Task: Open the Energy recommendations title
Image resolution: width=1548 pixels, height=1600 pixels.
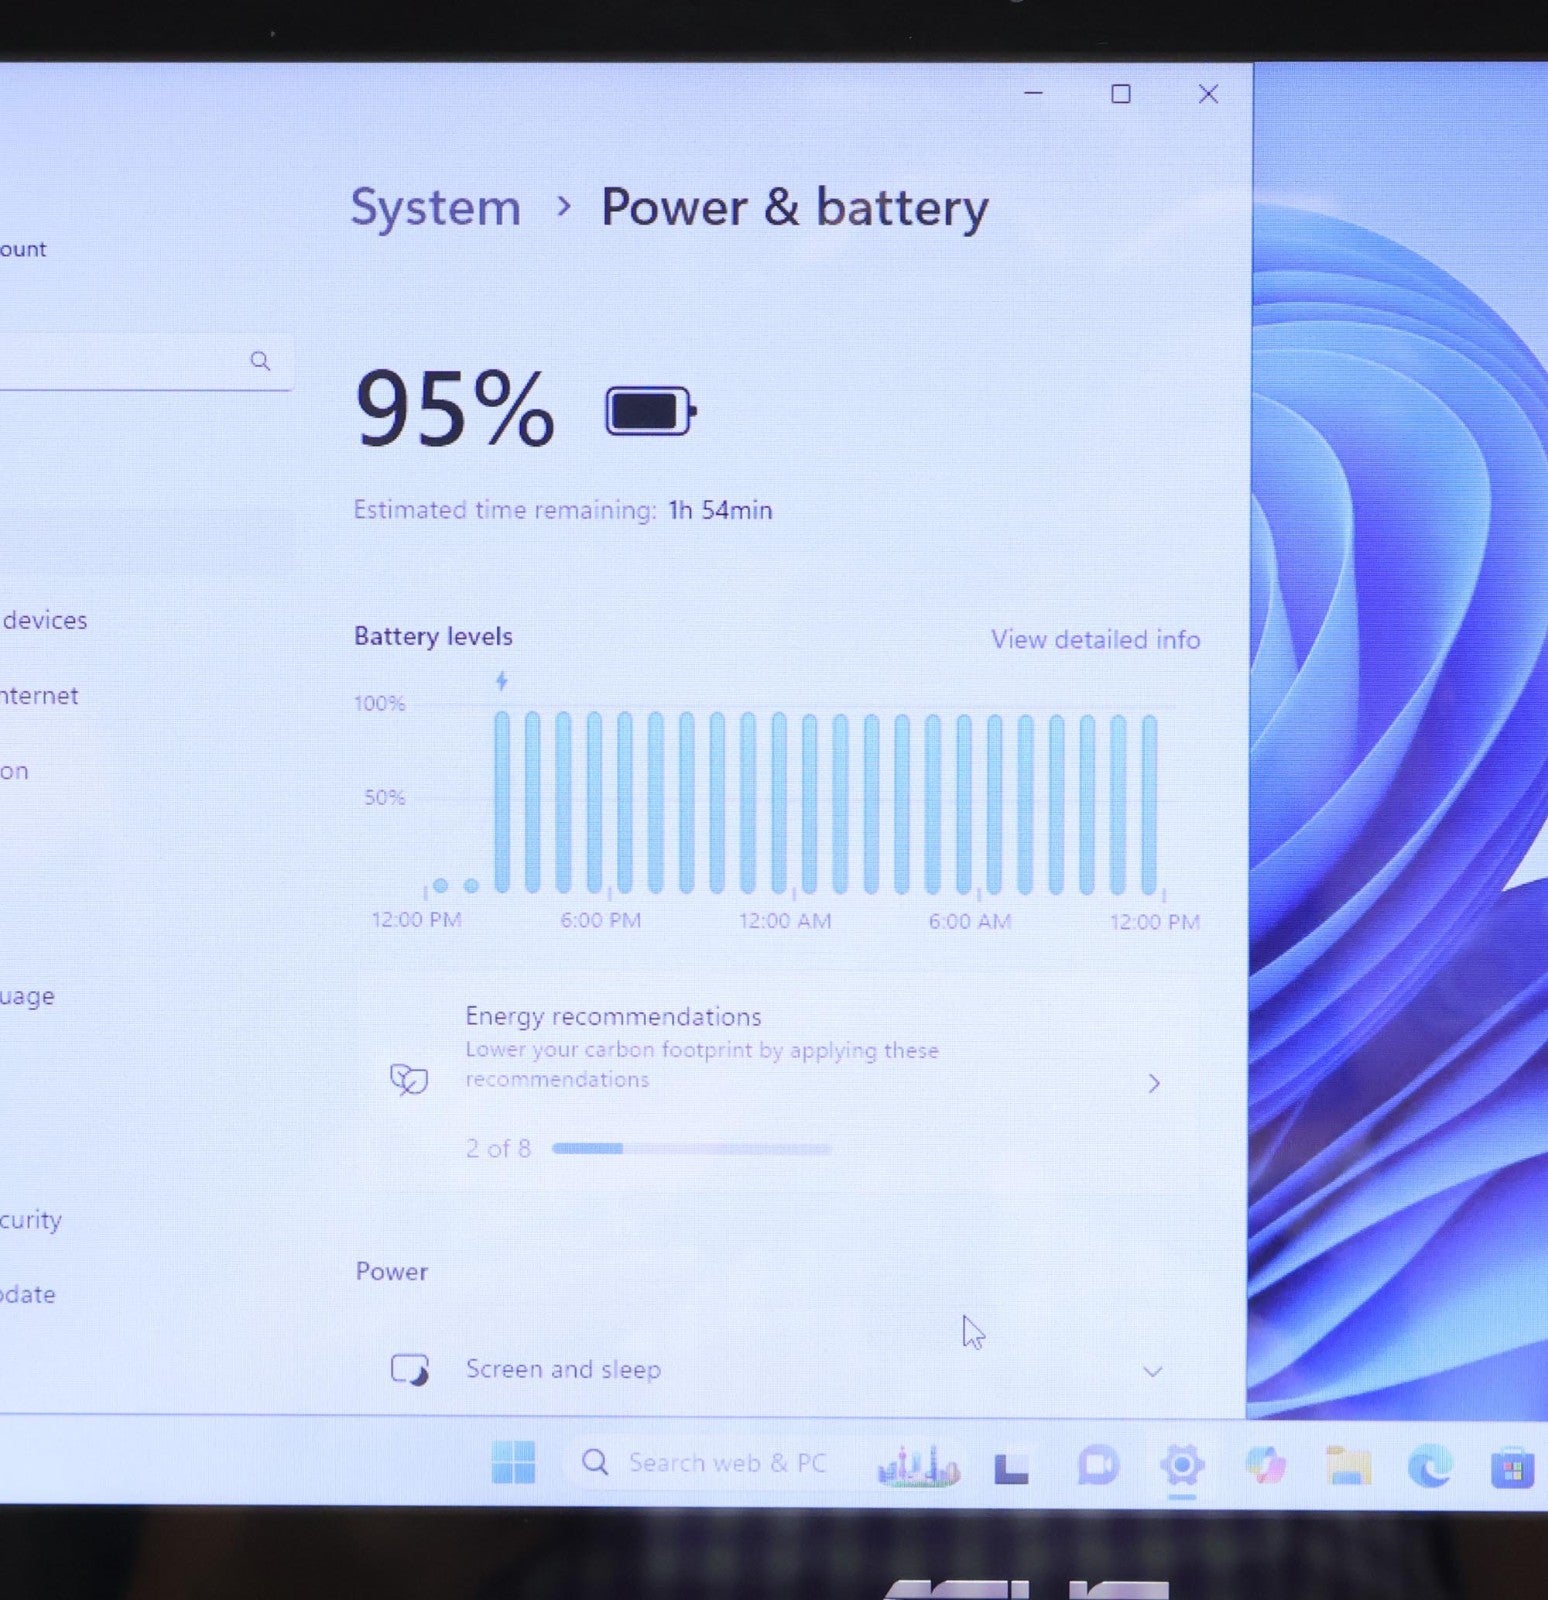Action: coord(613,1017)
